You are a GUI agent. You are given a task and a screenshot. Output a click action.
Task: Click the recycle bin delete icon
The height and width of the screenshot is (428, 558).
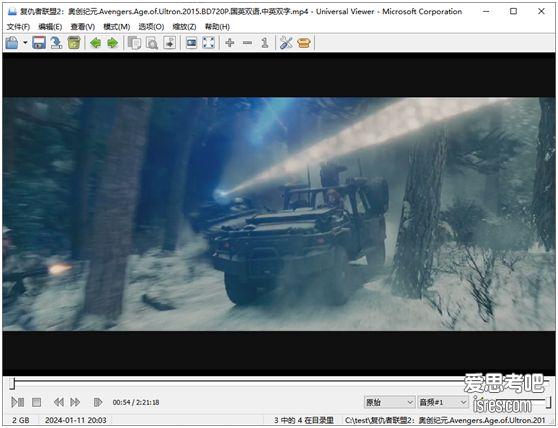[x=74, y=43]
